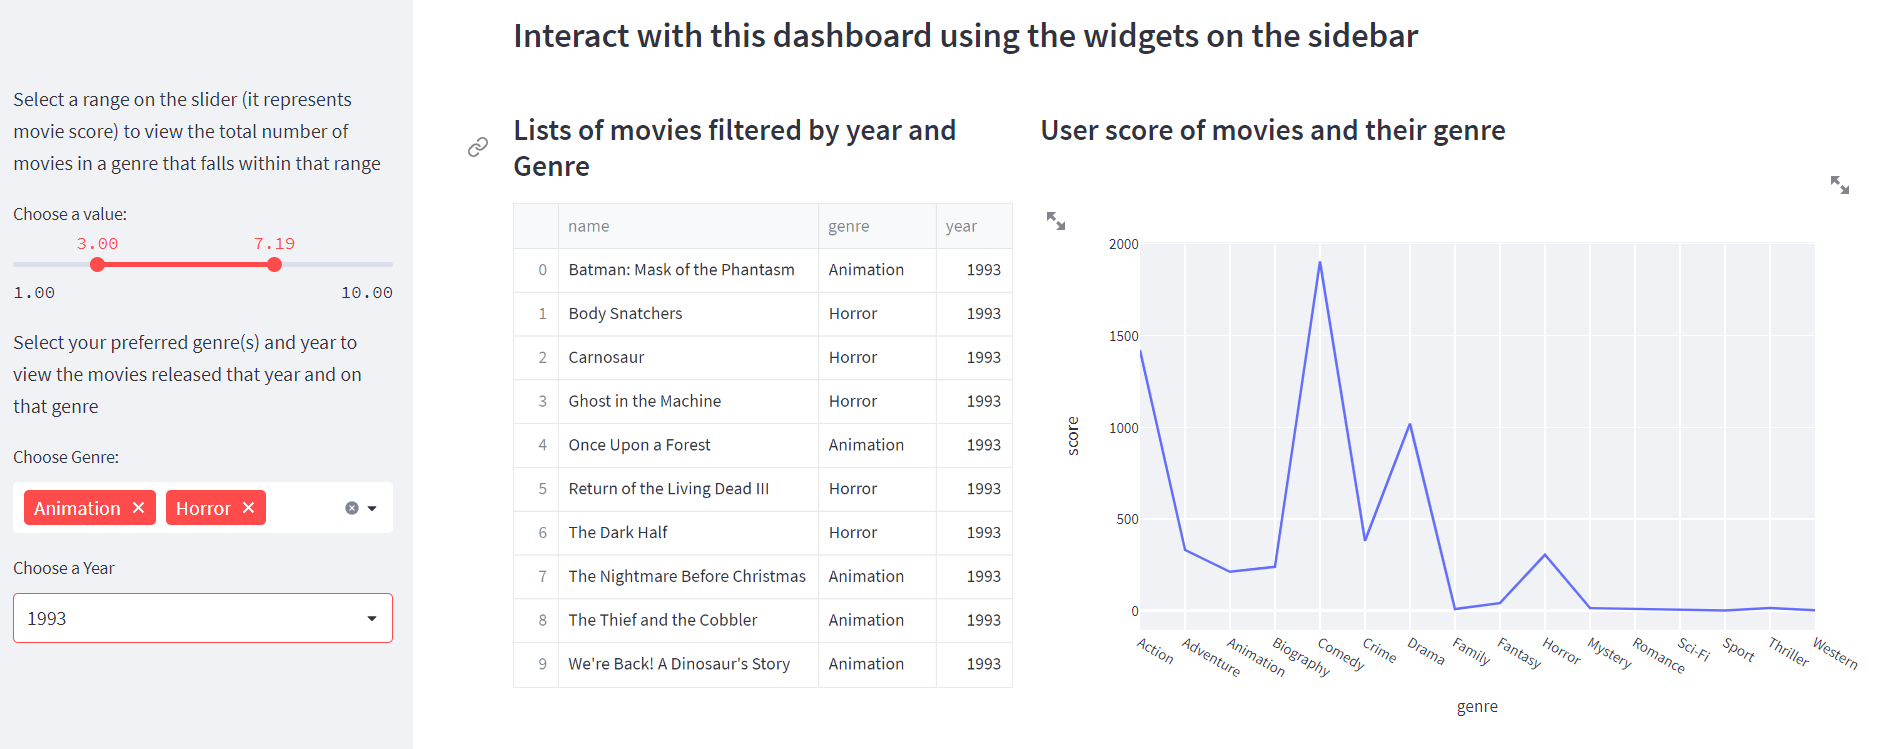Remove the Animation genre tag
The width and height of the screenshot is (1893, 749).
[139, 508]
